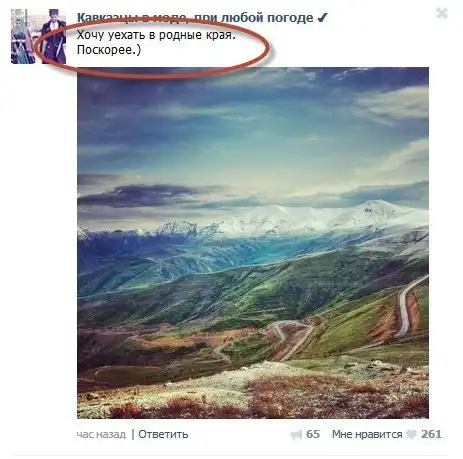463x459 pixels.
Task: Click the share count 65
Action: 313,434
